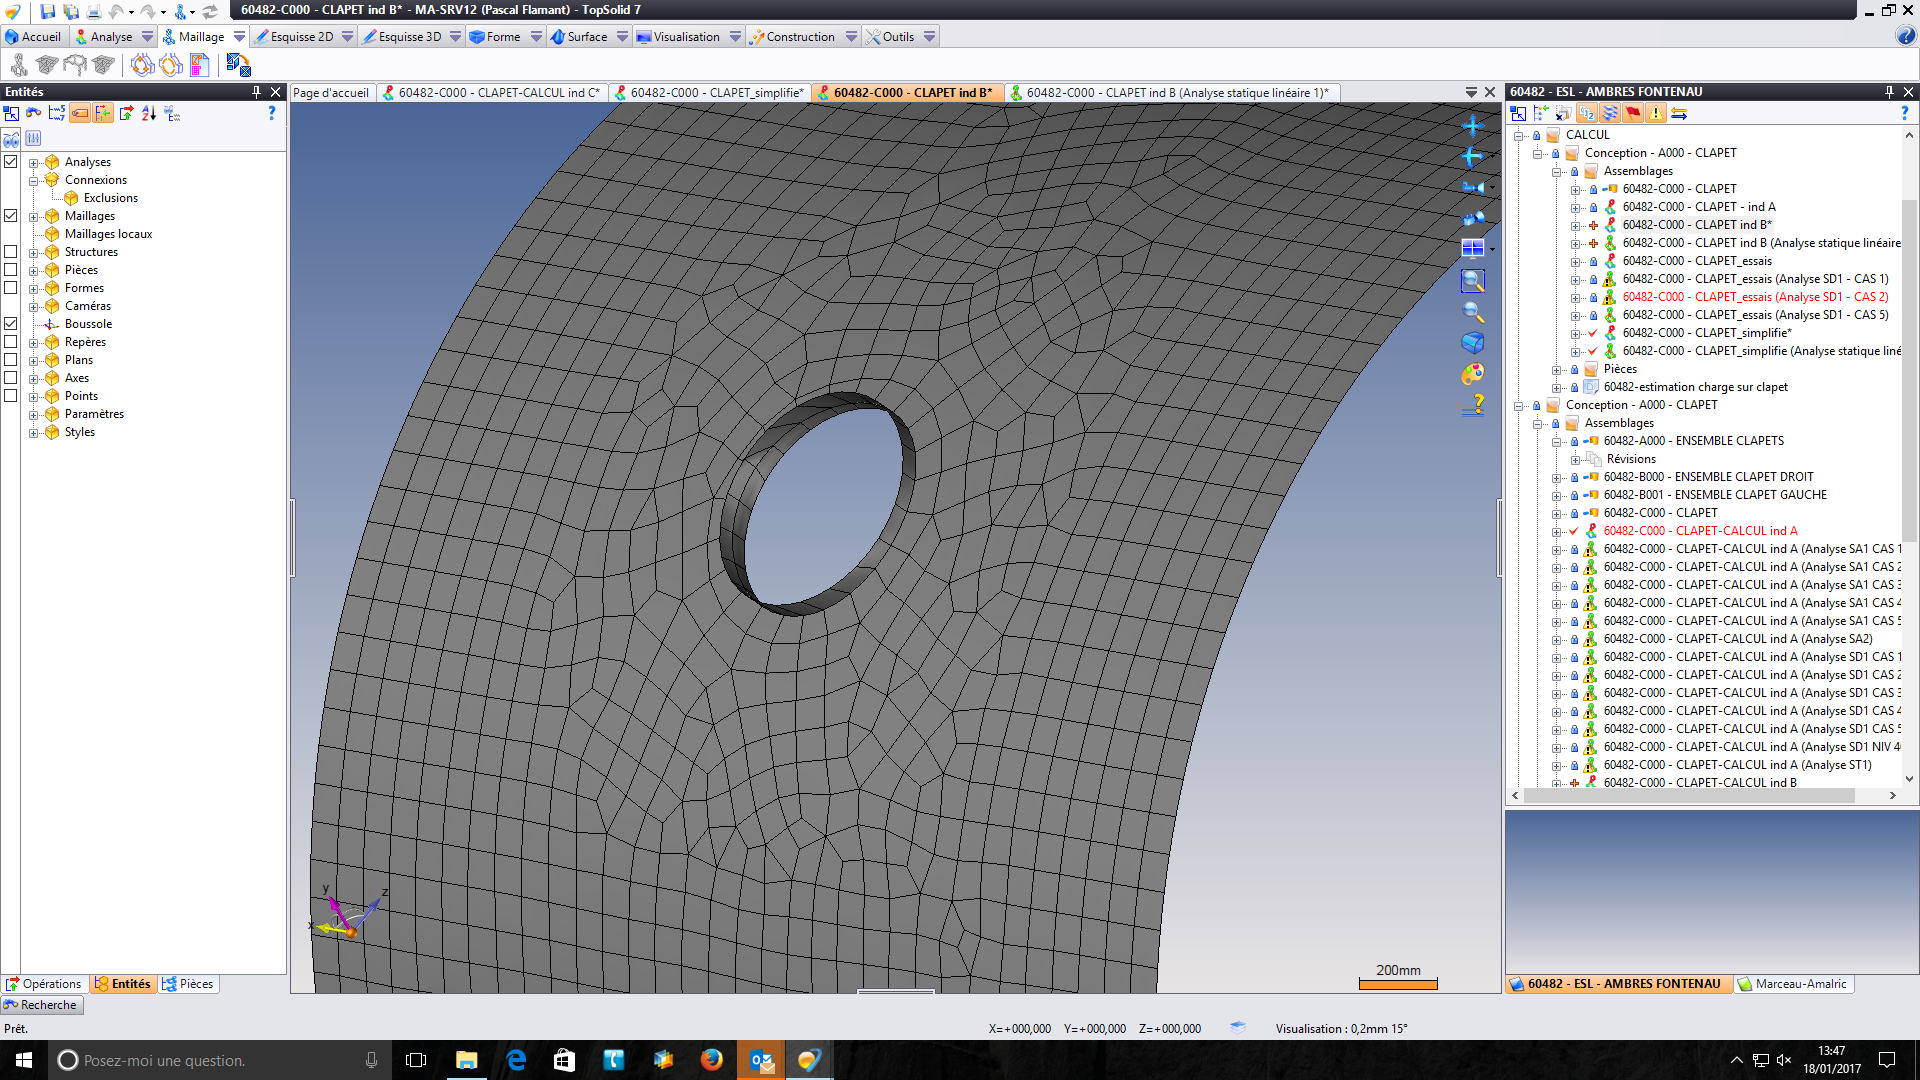The width and height of the screenshot is (1920, 1080).
Task: Expand the Paramètres tree node
Action: (33, 414)
